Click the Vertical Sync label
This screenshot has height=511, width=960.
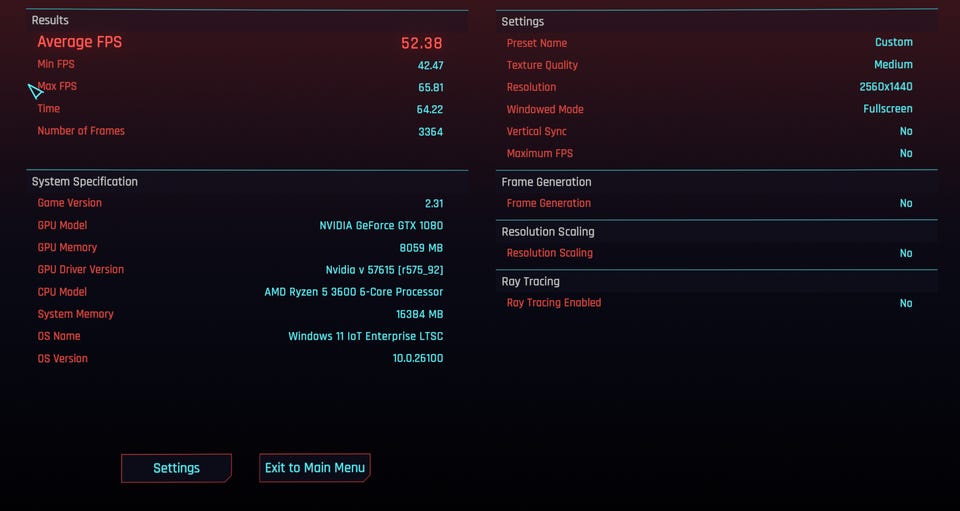click(x=537, y=132)
